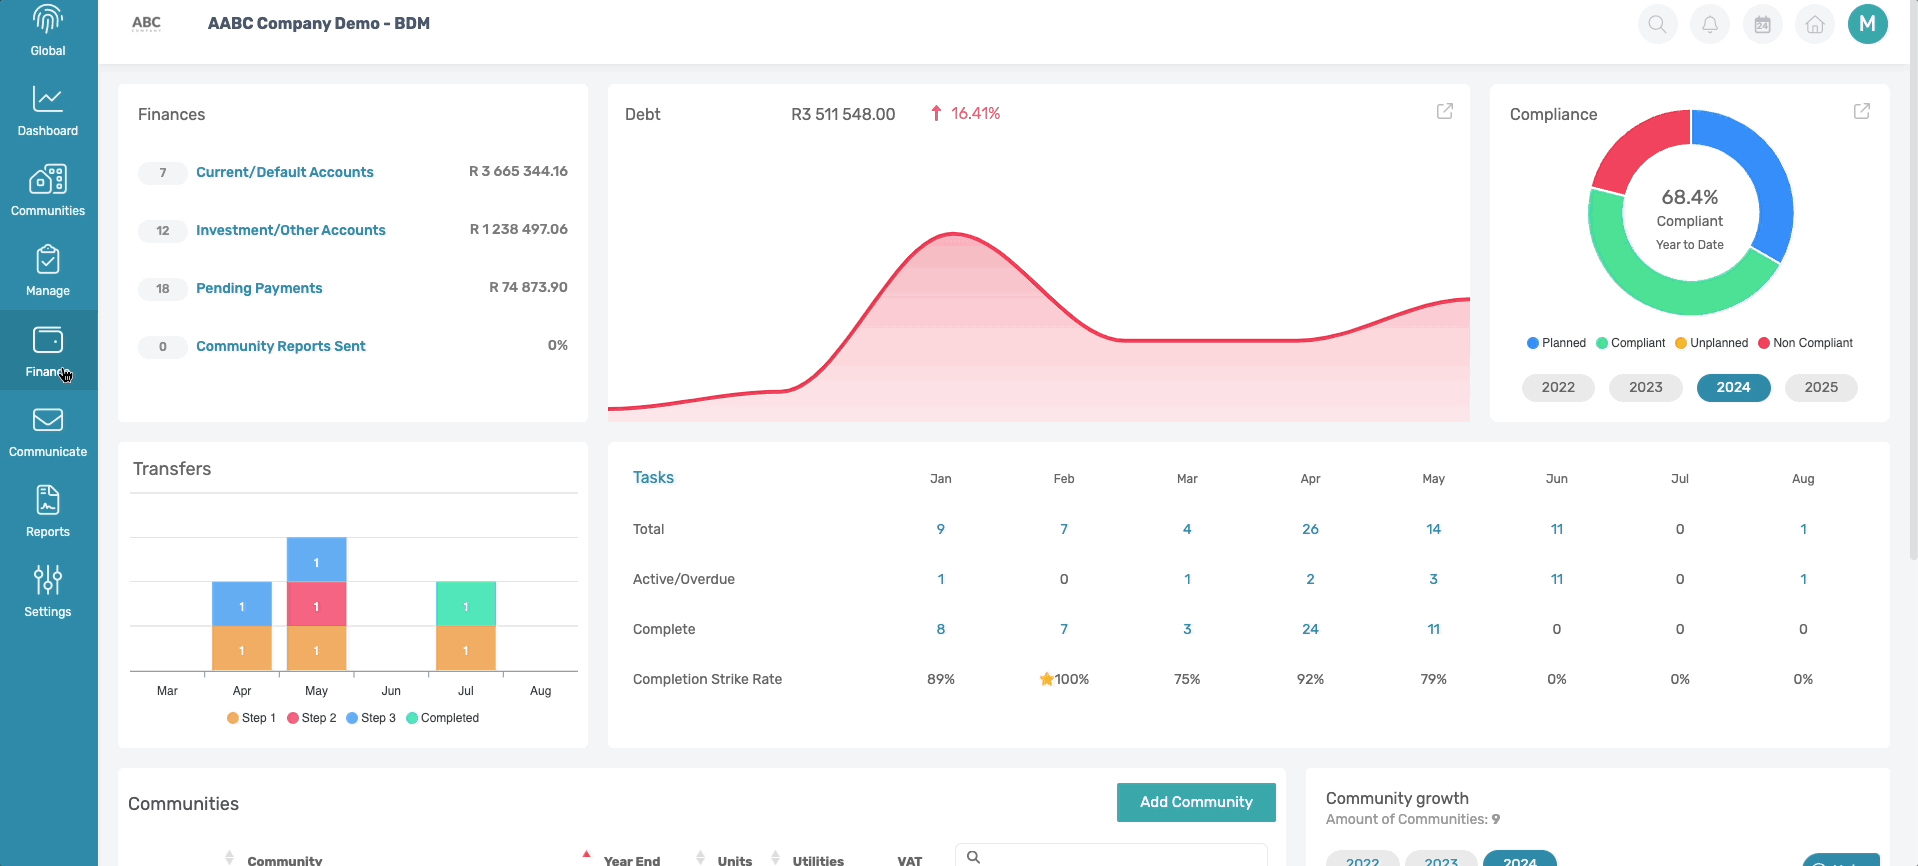Sort by Utilities column arrows
This screenshot has height=866, width=1918.
pos(775,858)
